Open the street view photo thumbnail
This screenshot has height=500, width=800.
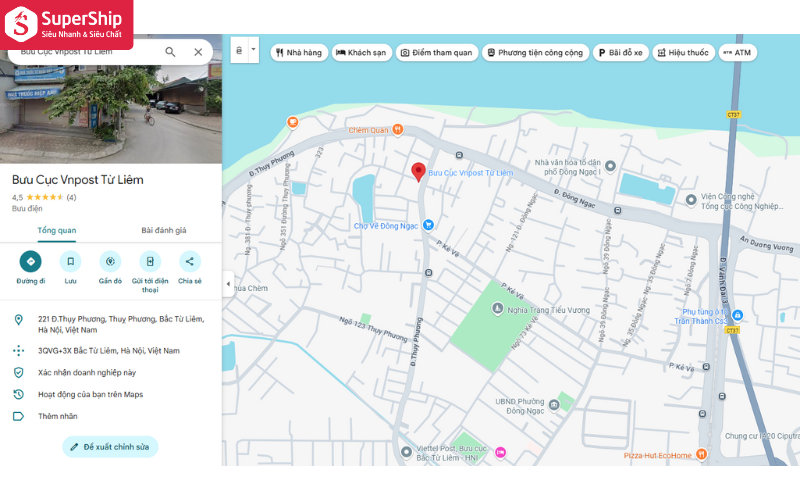(111, 113)
